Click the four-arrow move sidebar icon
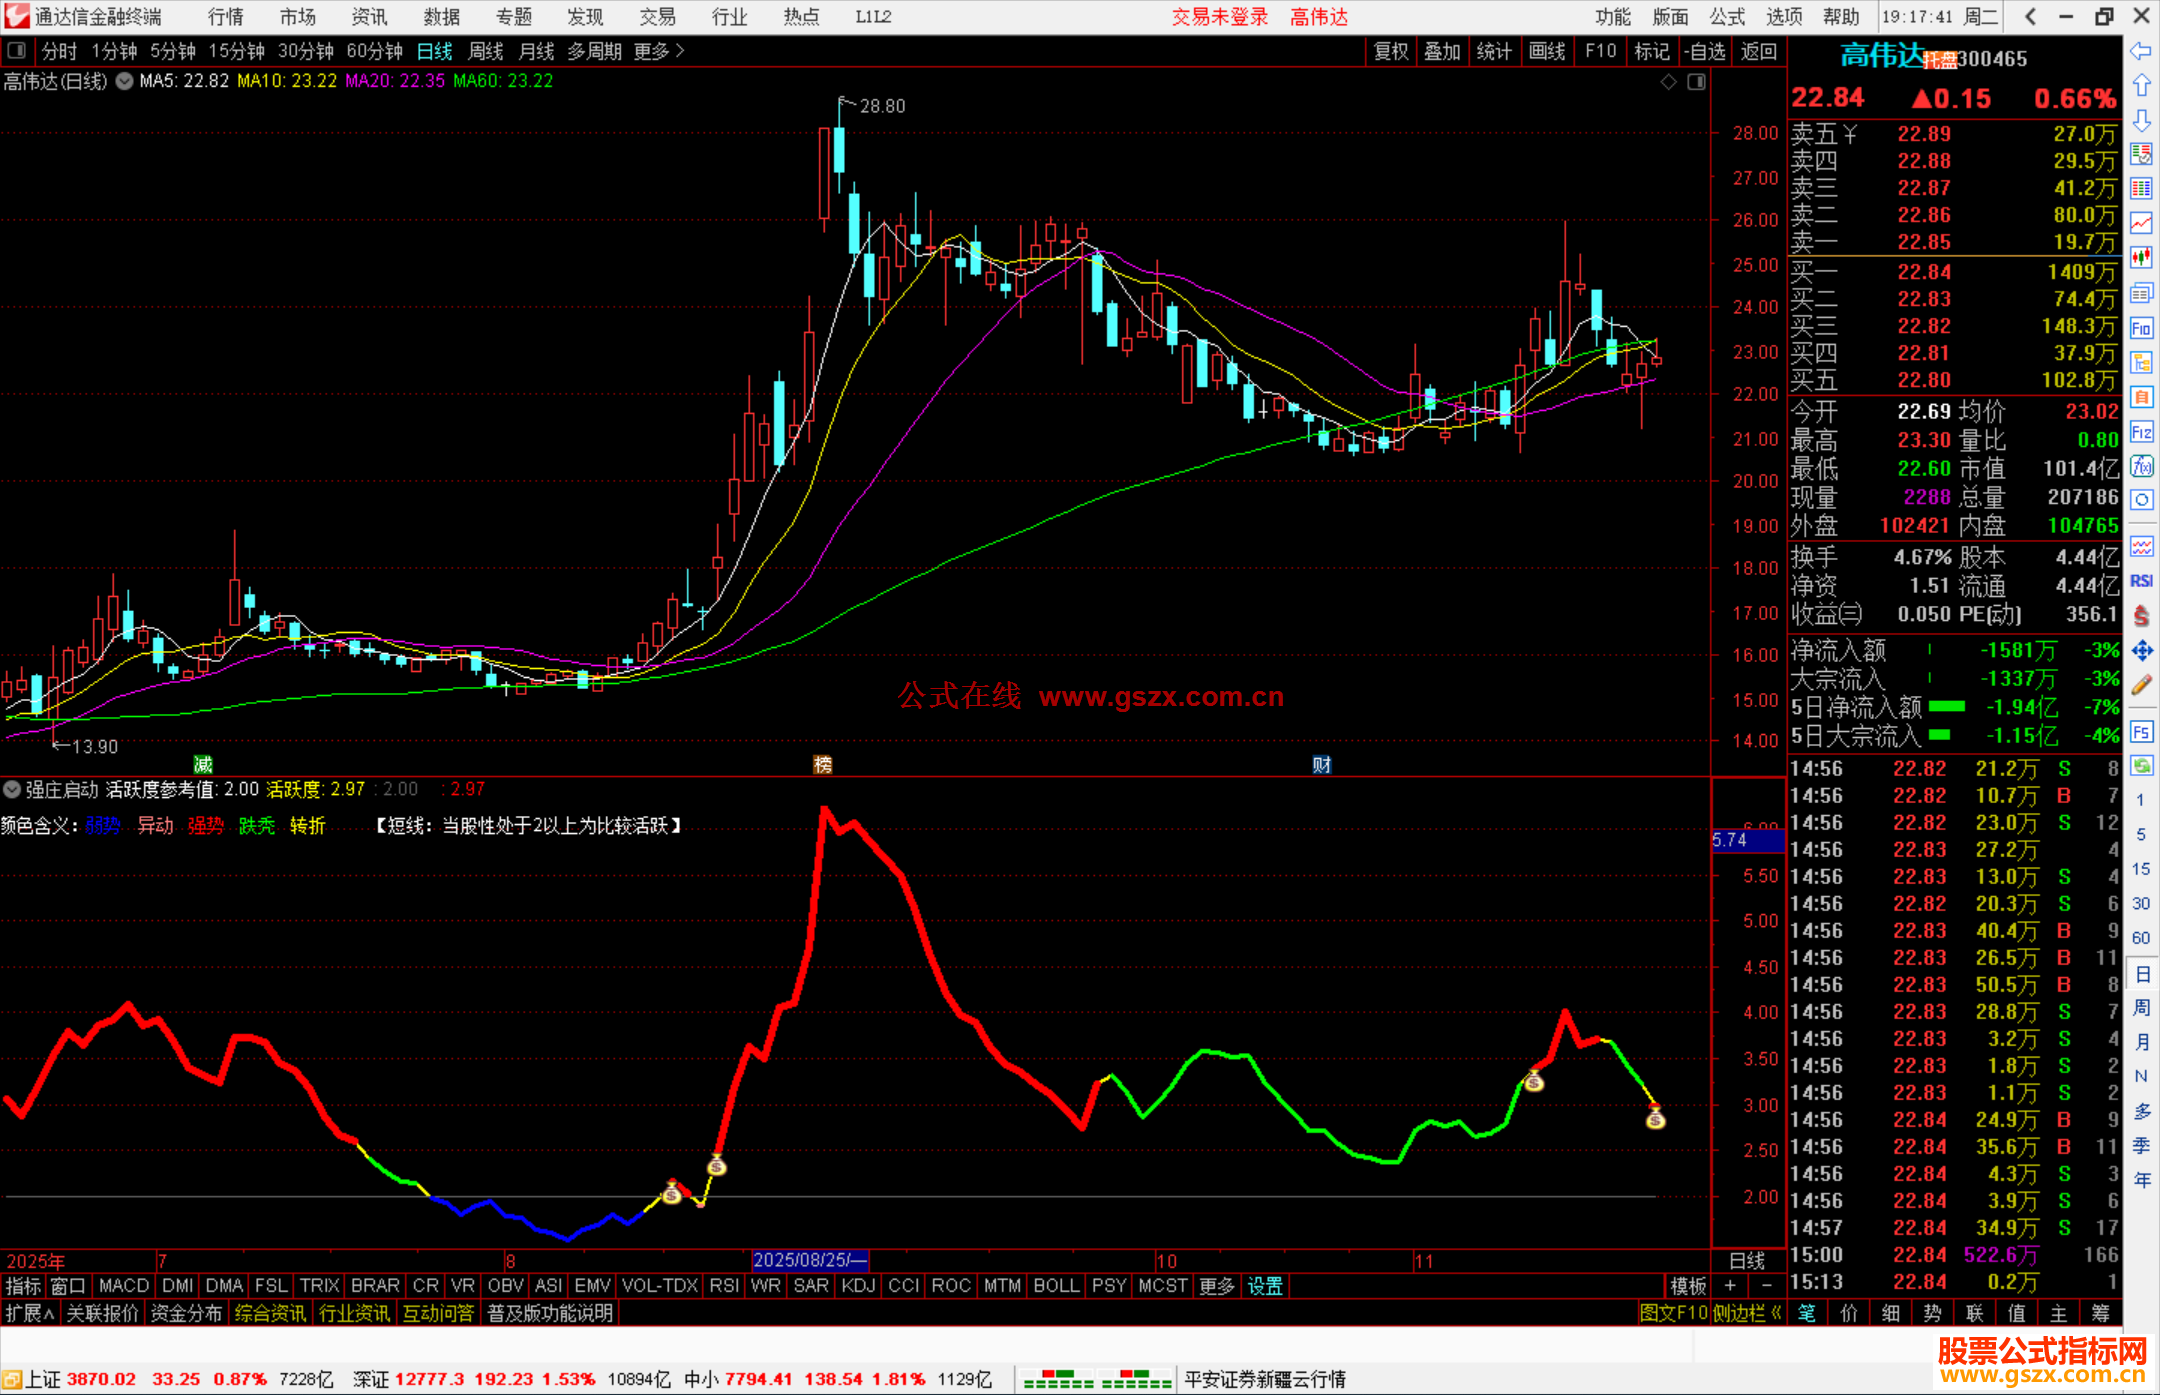Screen dimensions: 2160x1395 (2141, 651)
